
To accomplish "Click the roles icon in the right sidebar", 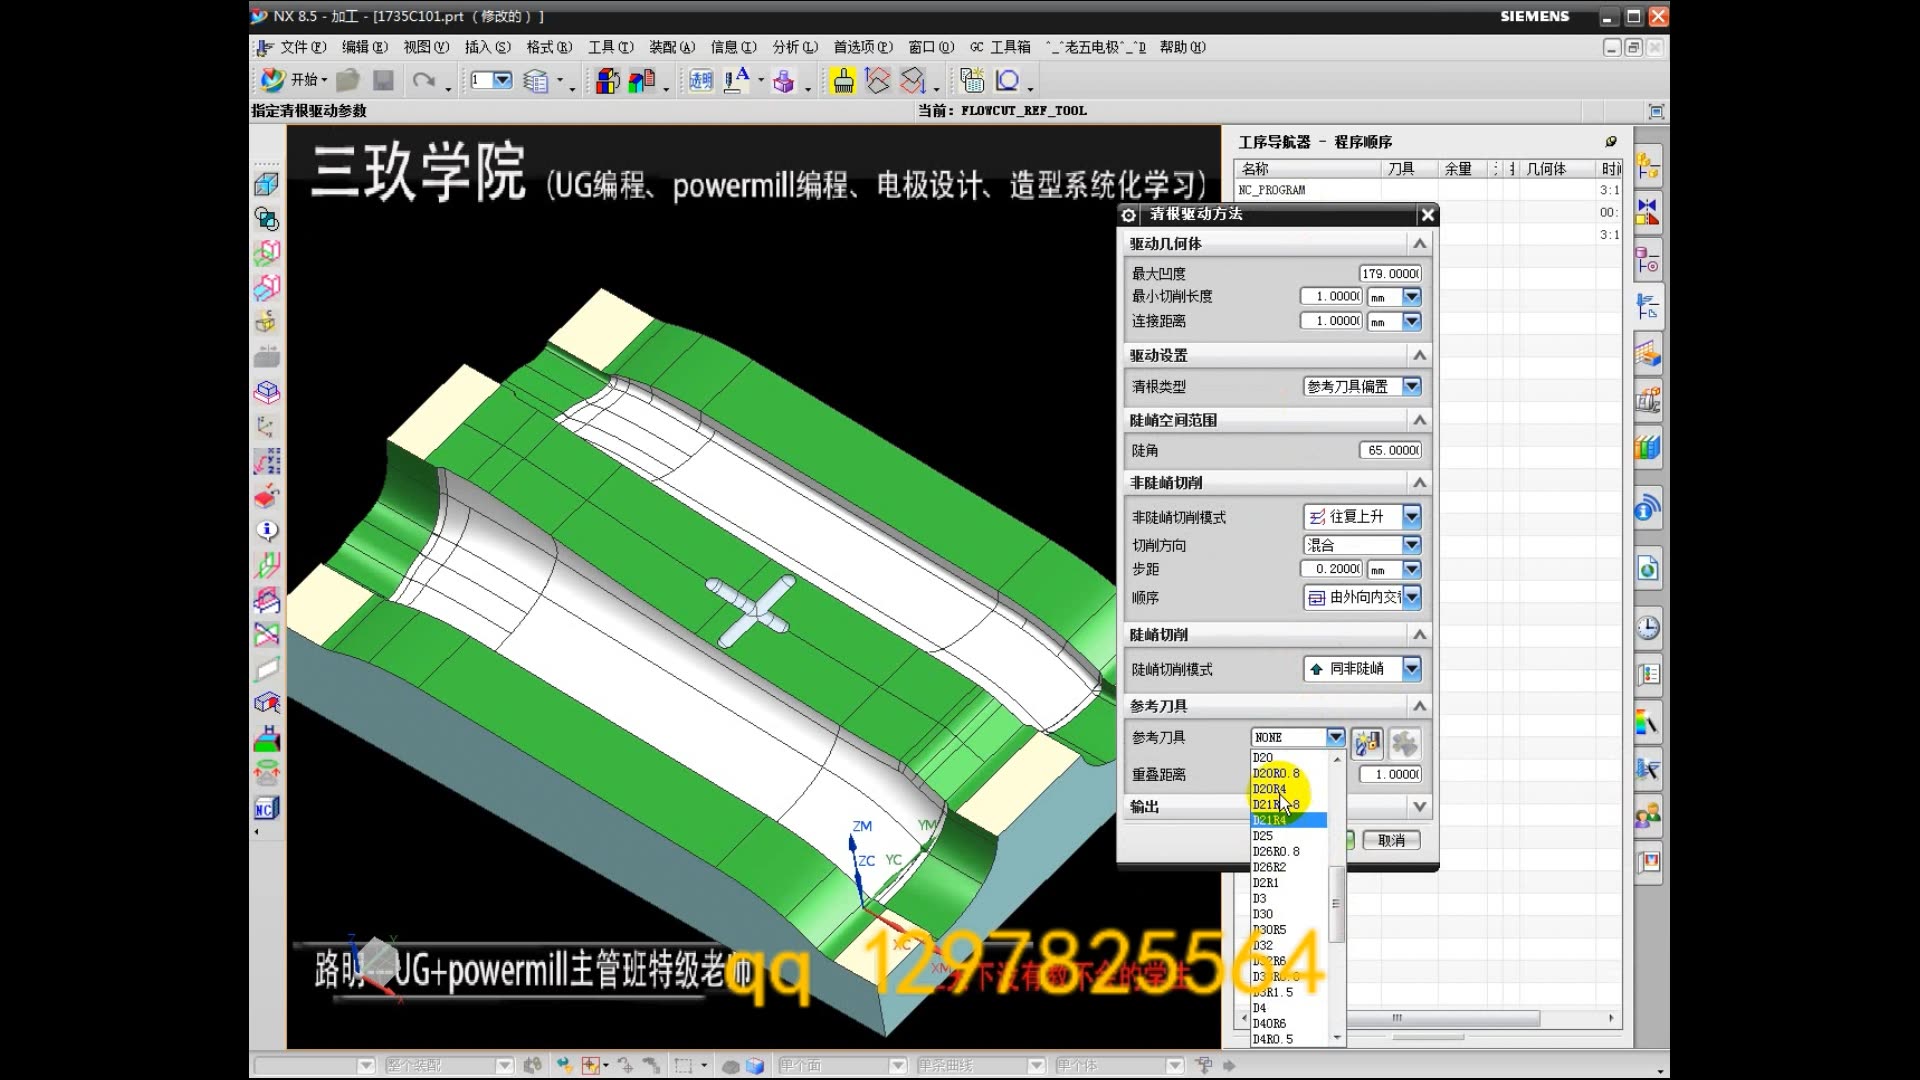I will point(1647,816).
